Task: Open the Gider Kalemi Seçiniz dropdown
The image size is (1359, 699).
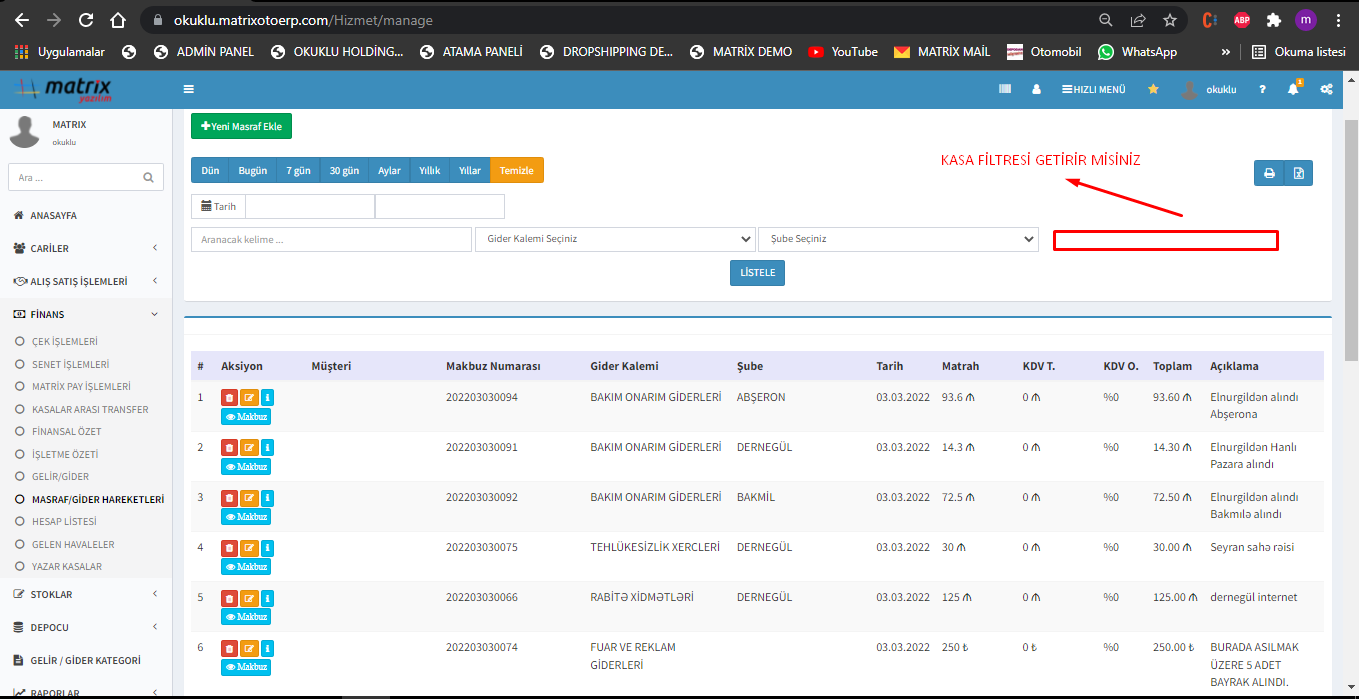Action: pos(615,239)
